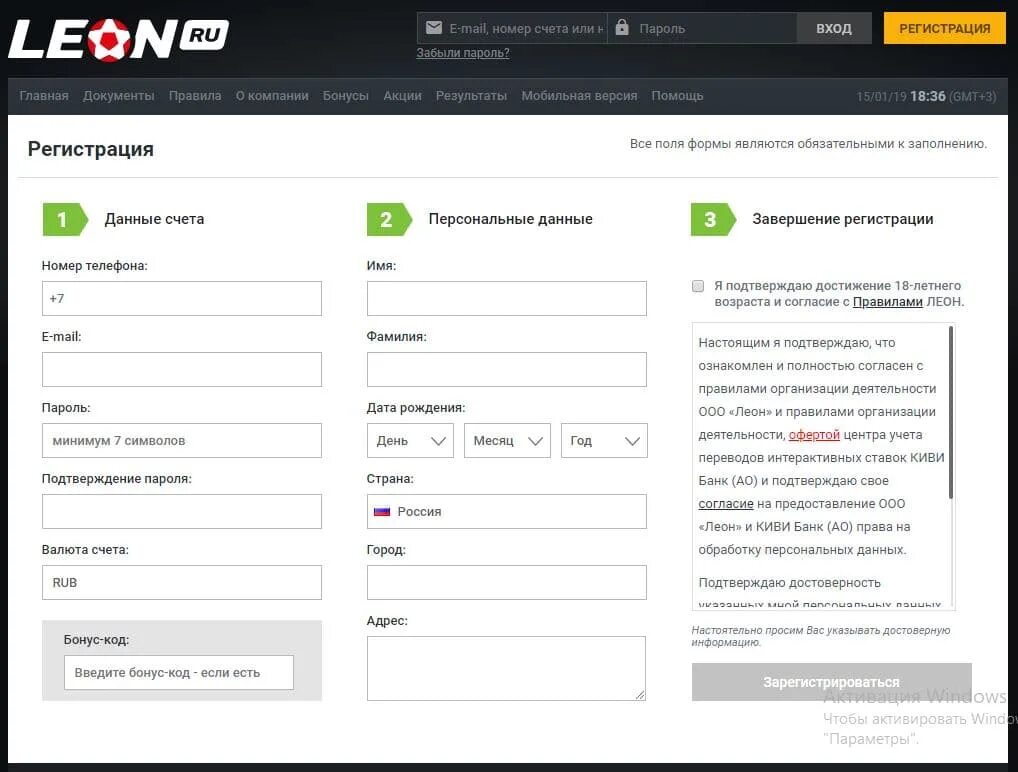Click the Регистрация page heading

[90, 149]
